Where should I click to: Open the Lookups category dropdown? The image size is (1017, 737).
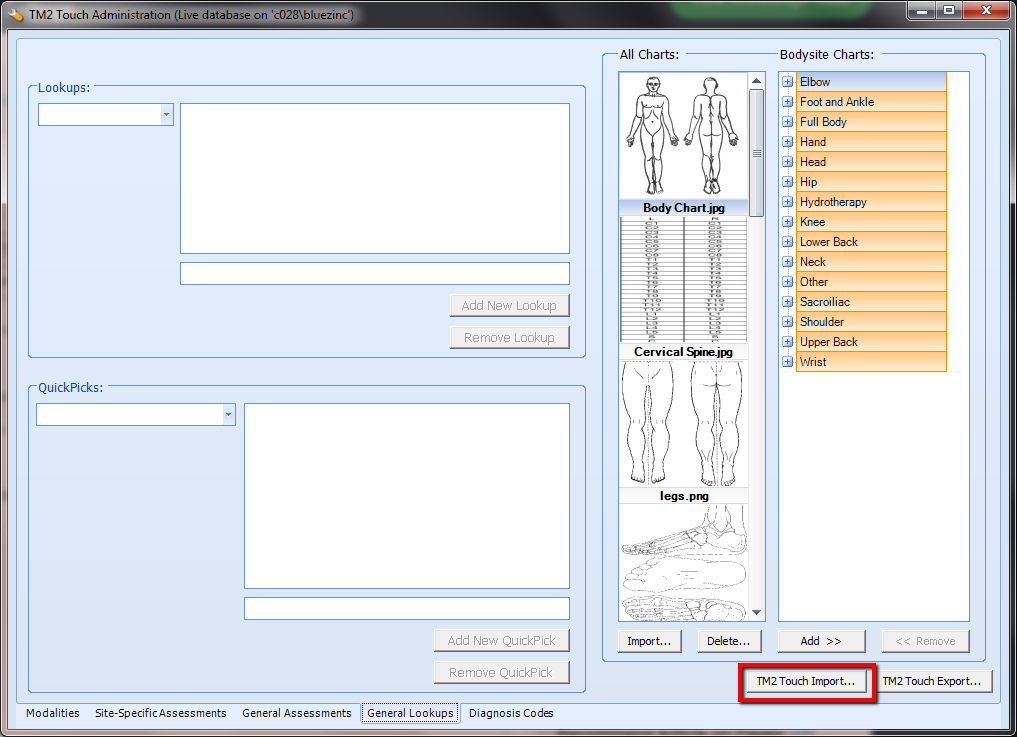pyautogui.click(x=166, y=114)
